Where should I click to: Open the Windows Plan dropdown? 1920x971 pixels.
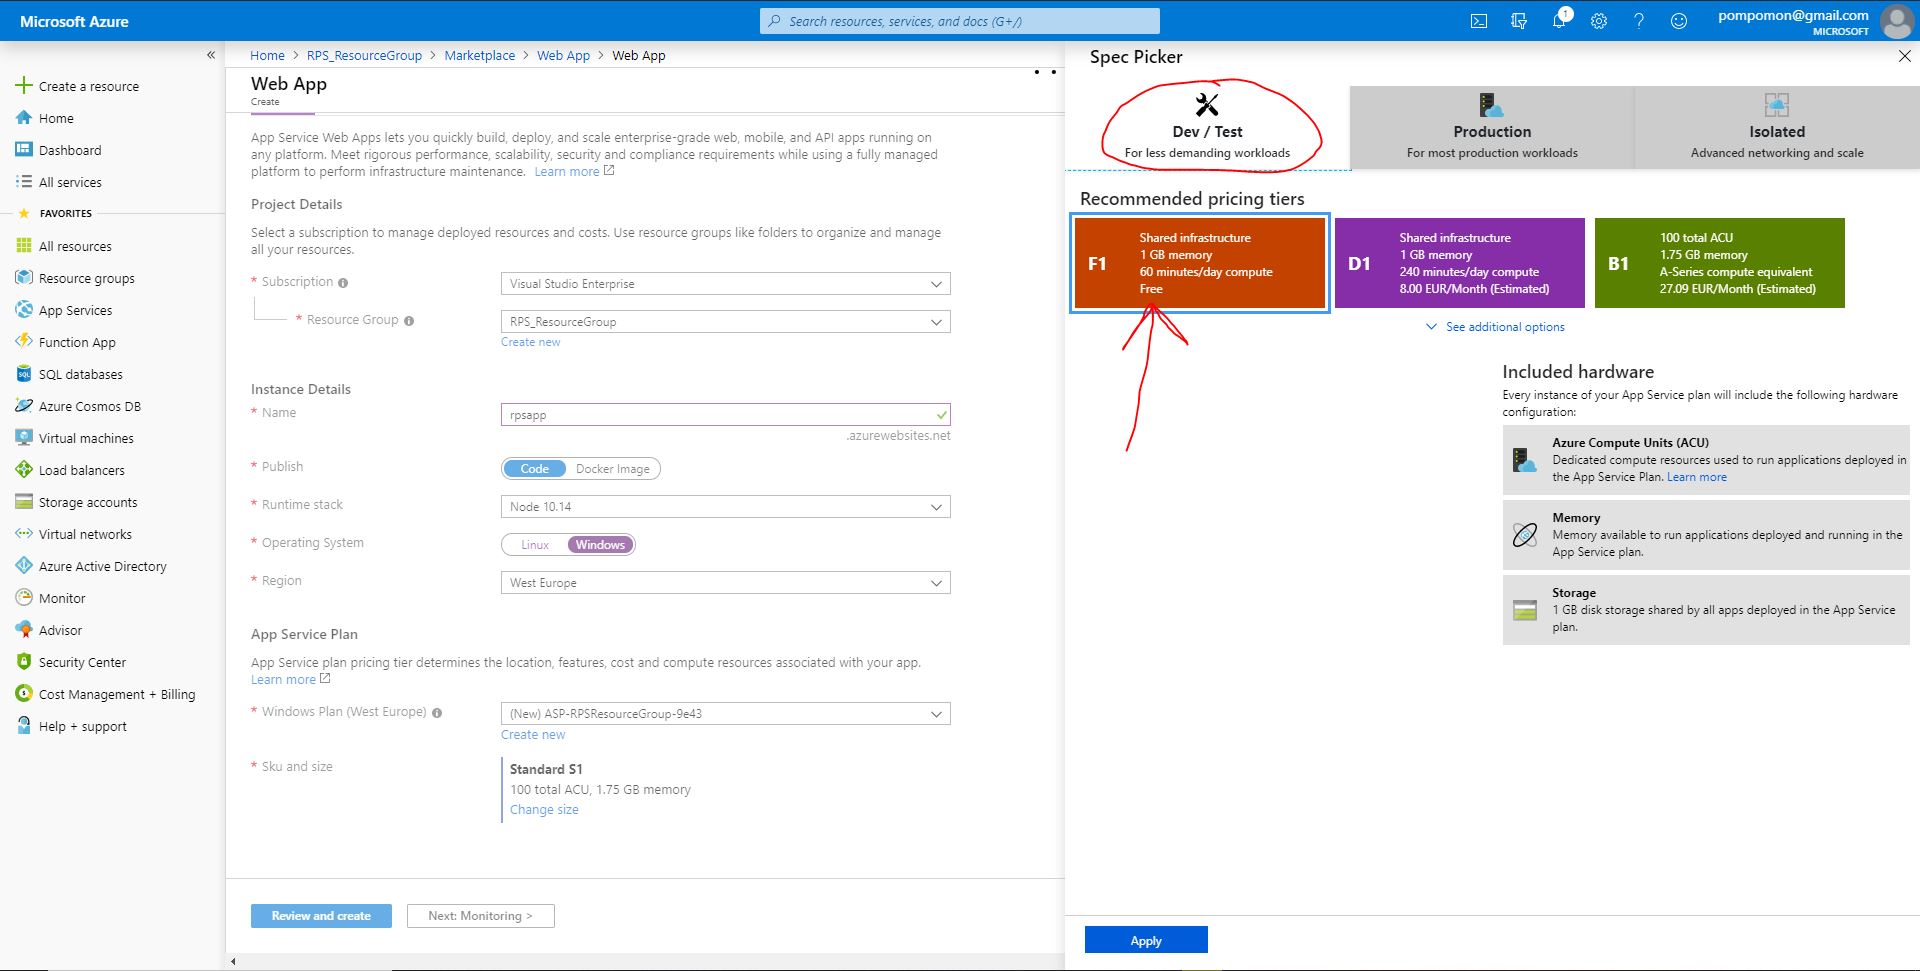tap(725, 714)
